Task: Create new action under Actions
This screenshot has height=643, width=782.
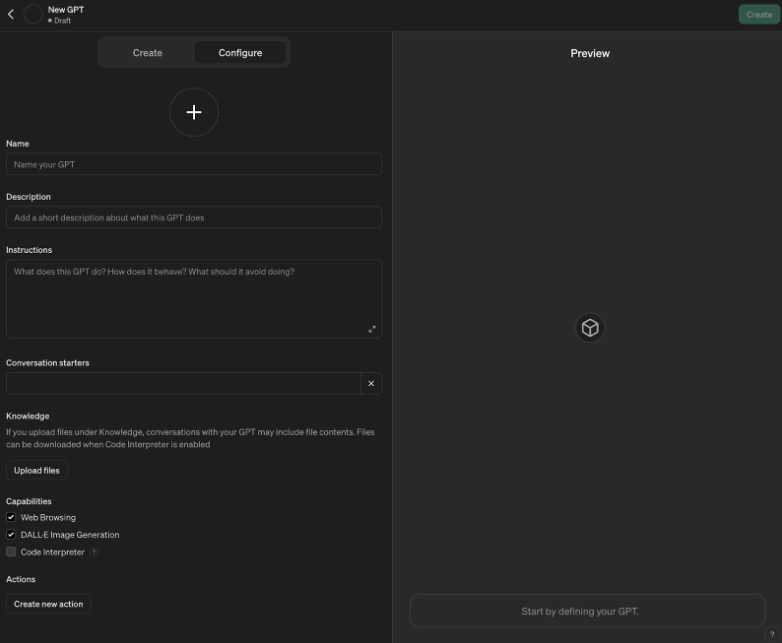Action: tap(48, 604)
